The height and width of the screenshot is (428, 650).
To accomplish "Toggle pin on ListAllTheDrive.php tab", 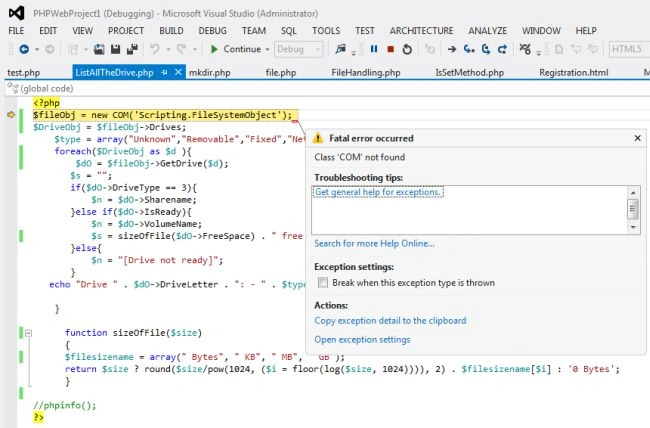I will pos(164,73).
